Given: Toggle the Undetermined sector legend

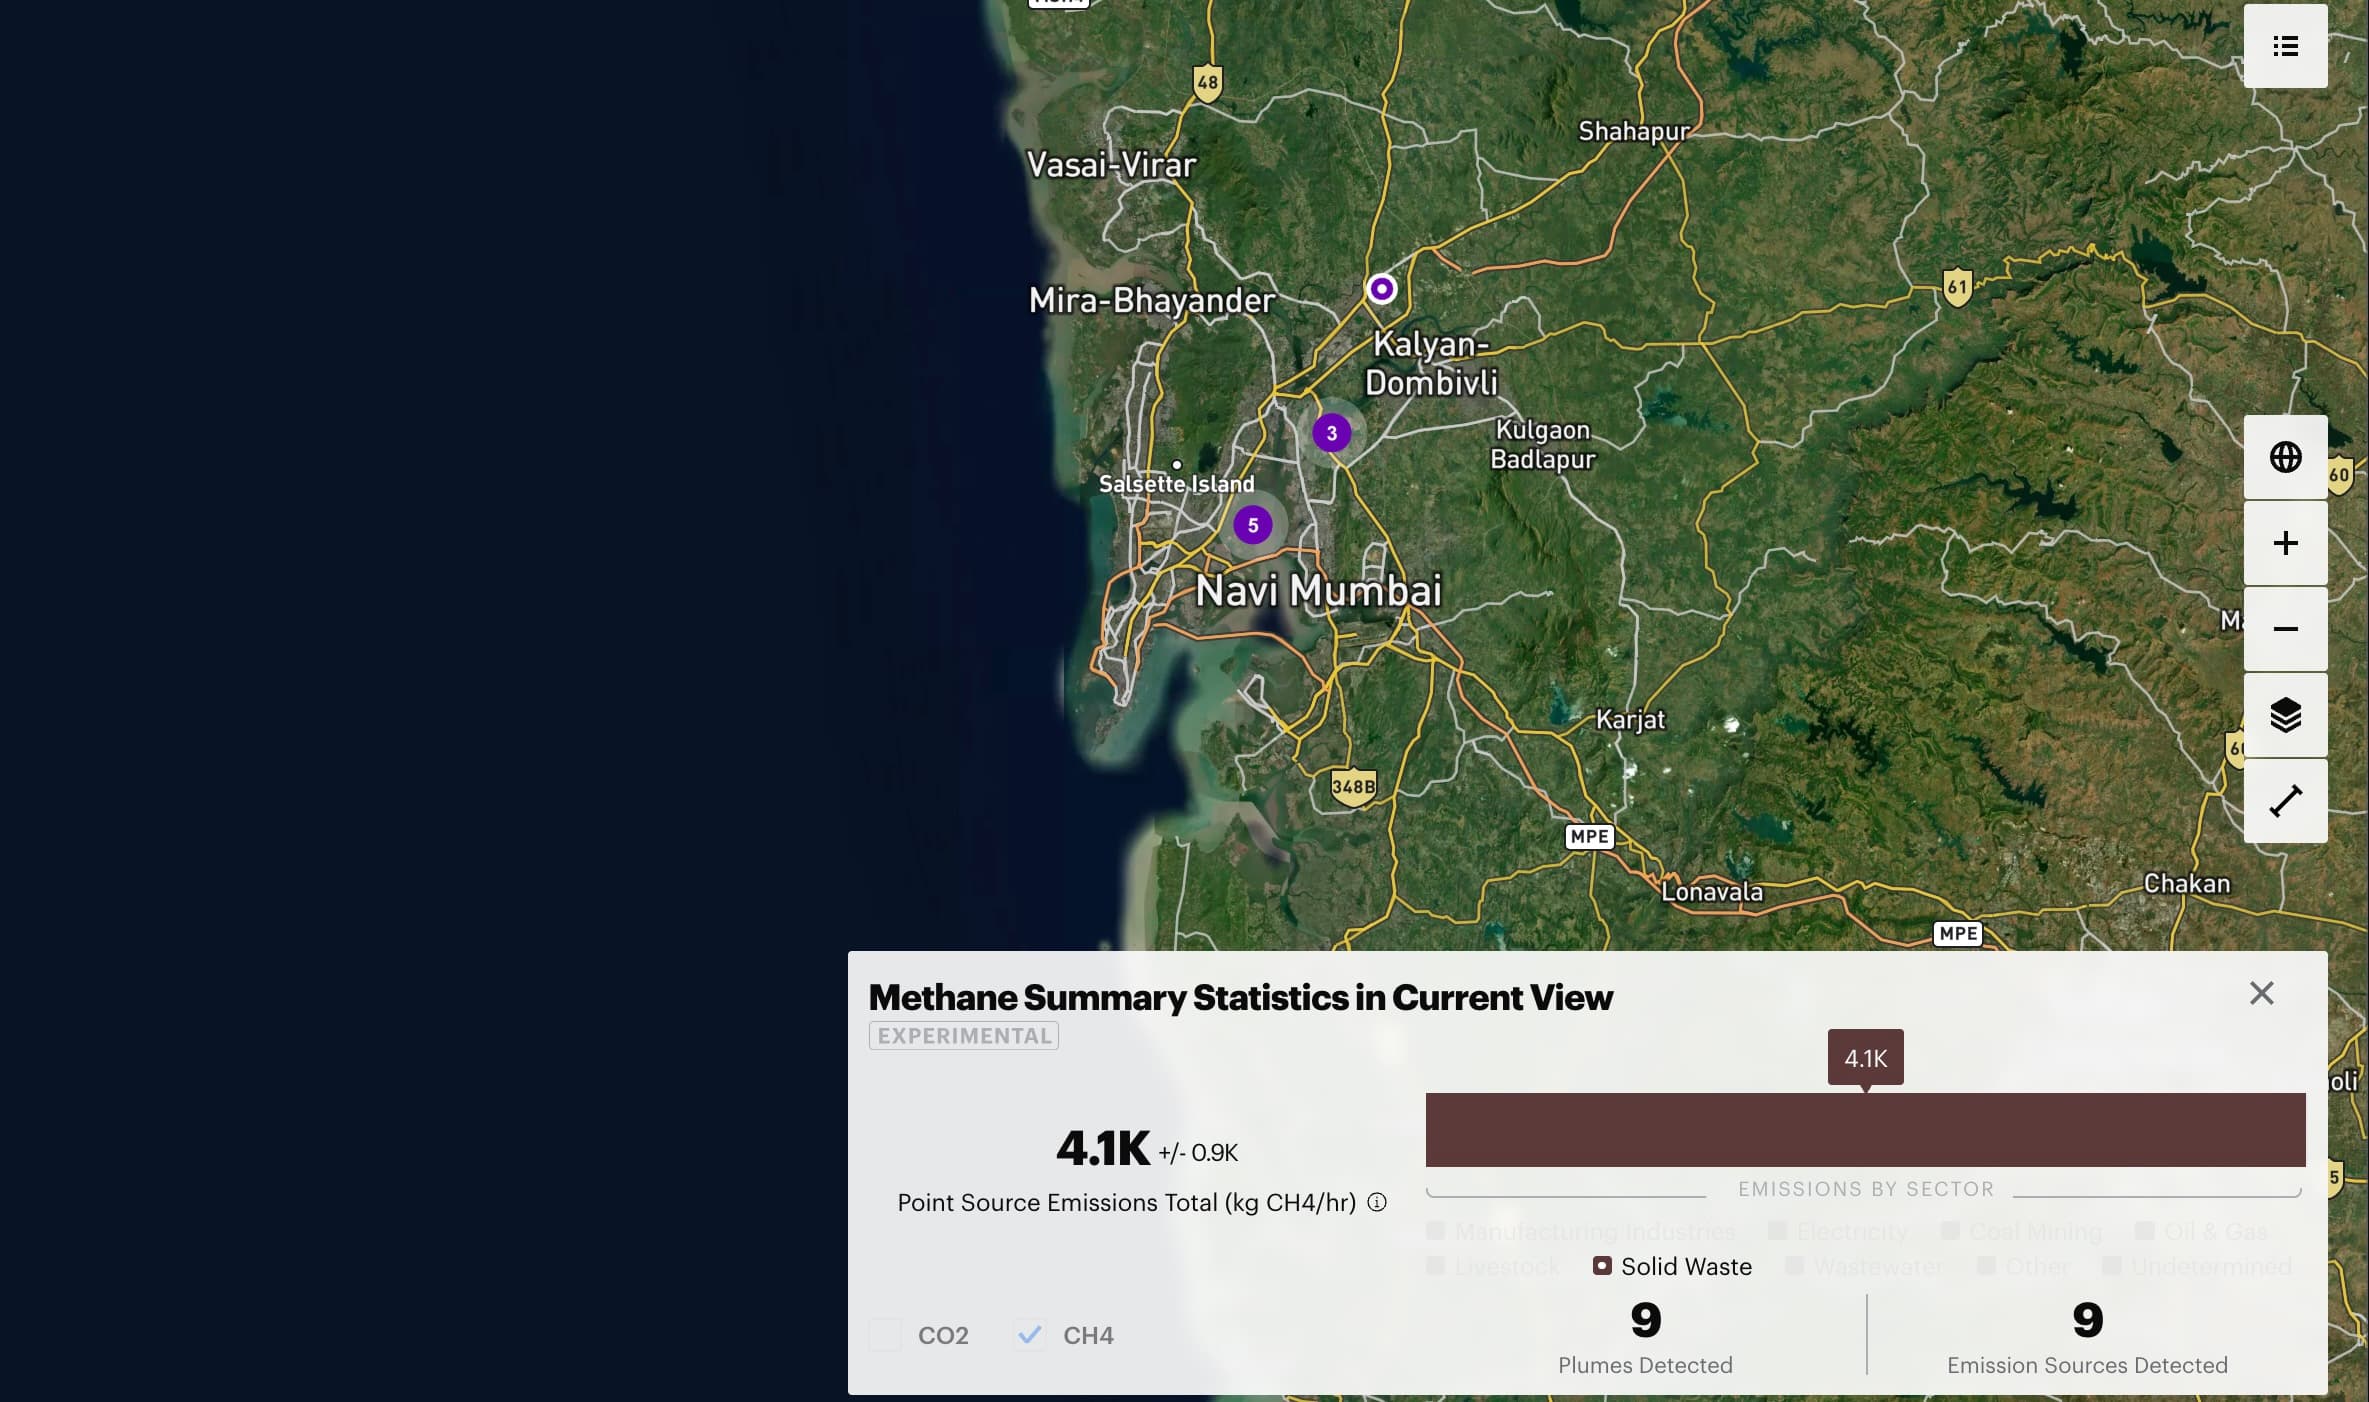Looking at the screenshot, I should click(x=2197, y=1266).
